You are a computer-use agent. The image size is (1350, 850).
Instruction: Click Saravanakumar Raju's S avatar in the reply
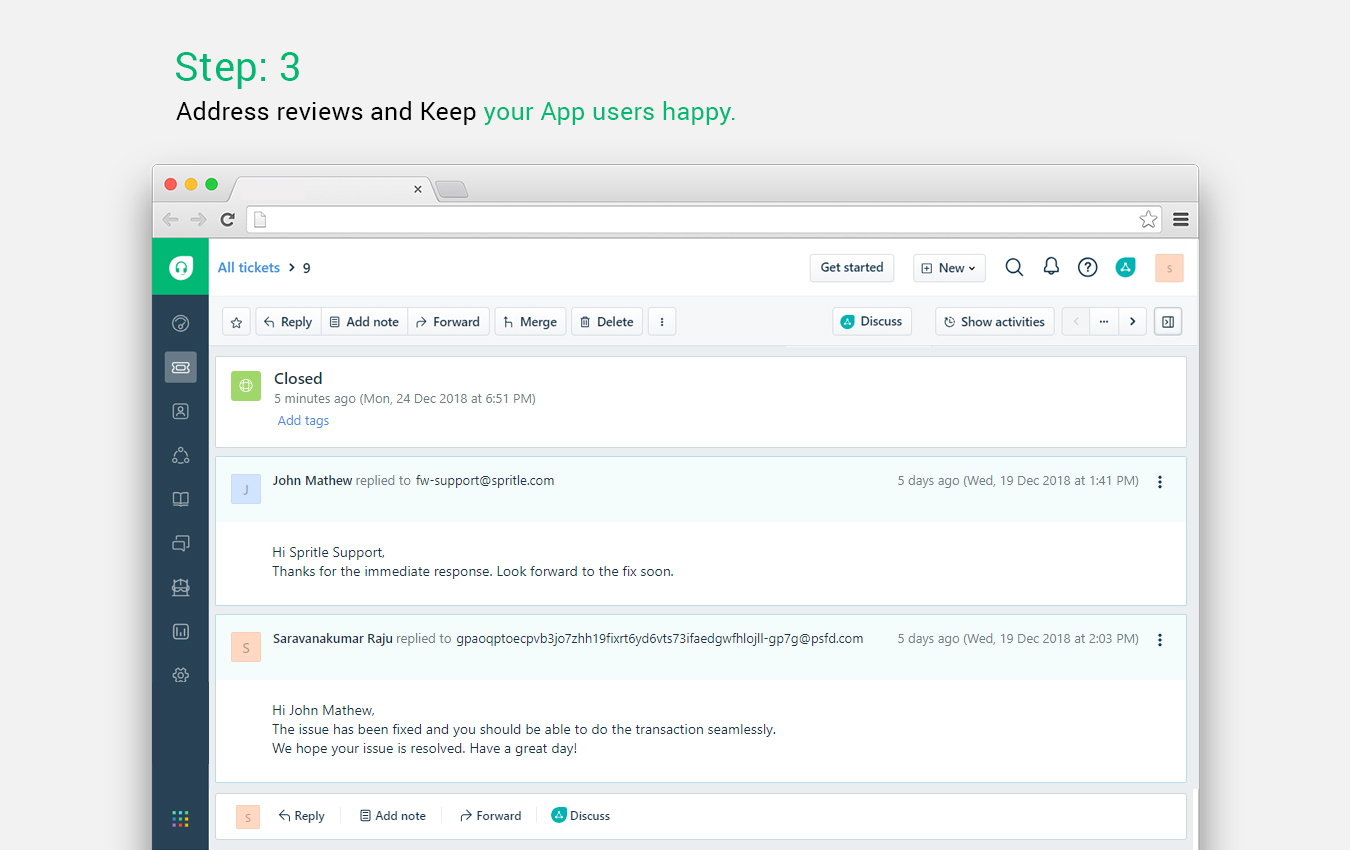246,647
